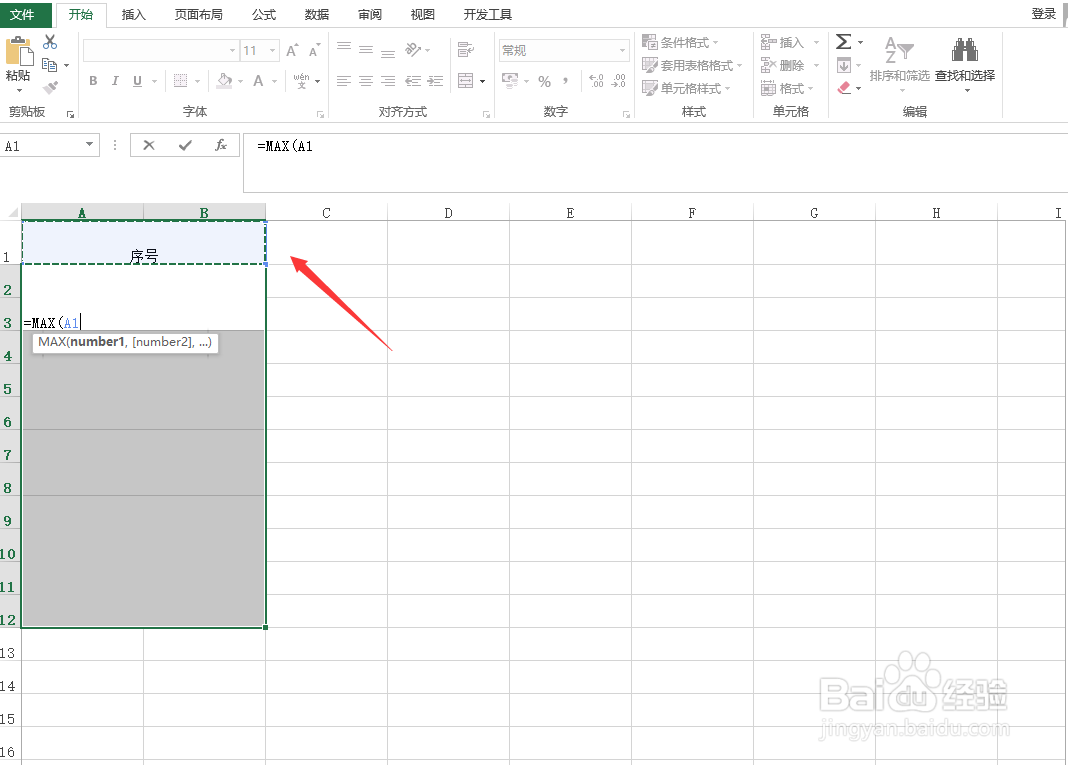Increase the indent
Screen dimensions: 1068x765
tap(435, 81)
